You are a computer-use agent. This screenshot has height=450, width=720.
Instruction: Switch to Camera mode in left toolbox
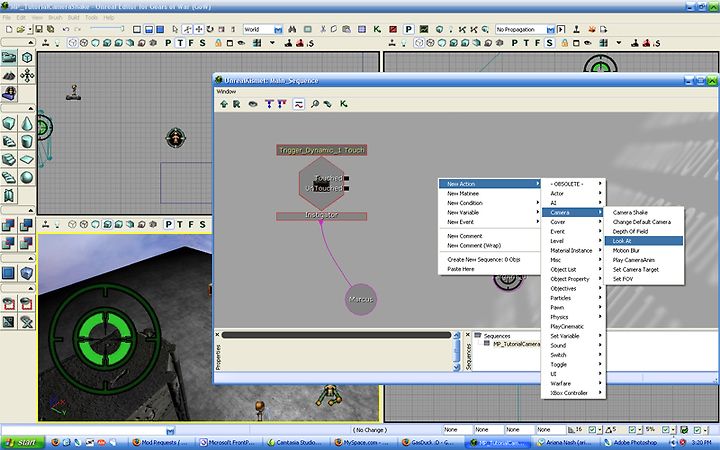coord(9,57)
